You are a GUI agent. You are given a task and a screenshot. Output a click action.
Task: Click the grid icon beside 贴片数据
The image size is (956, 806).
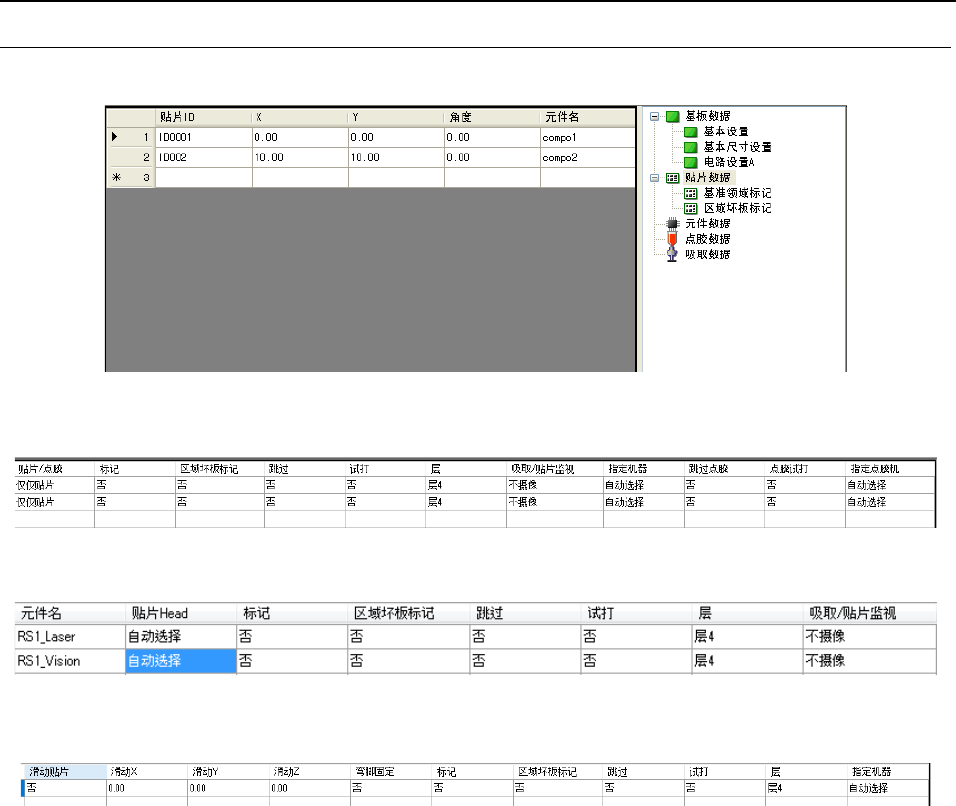point(672,178)
